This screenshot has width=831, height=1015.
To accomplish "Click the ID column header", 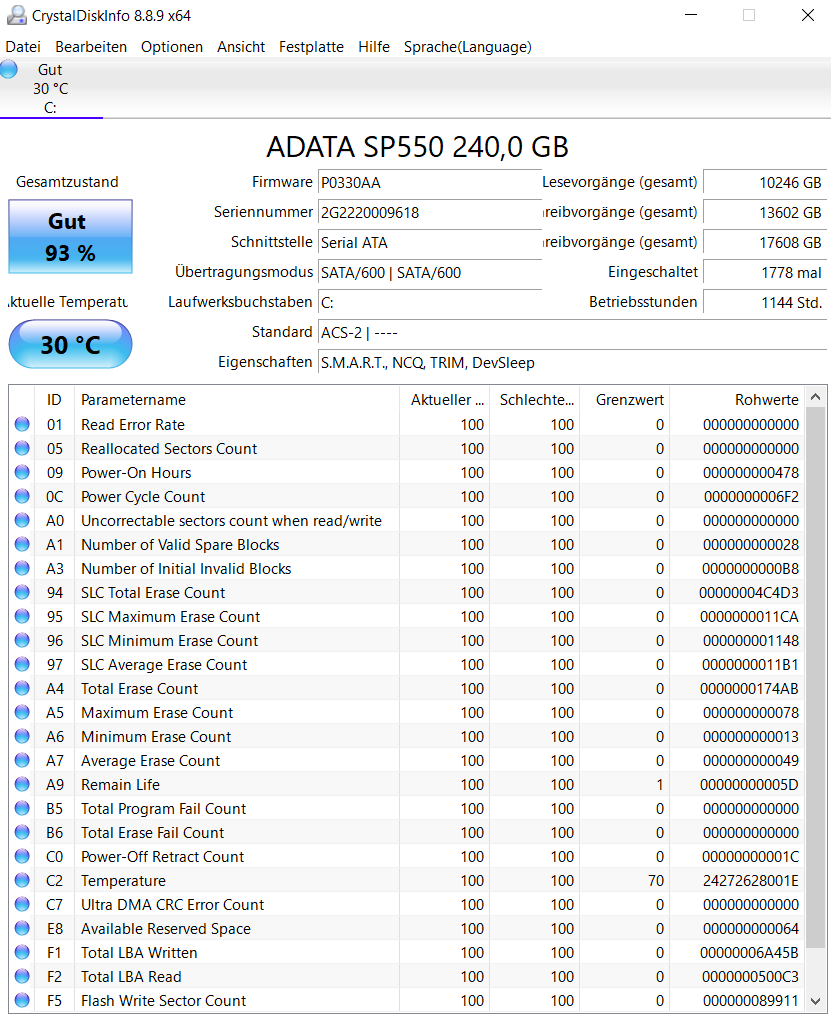I will (54, 399).
